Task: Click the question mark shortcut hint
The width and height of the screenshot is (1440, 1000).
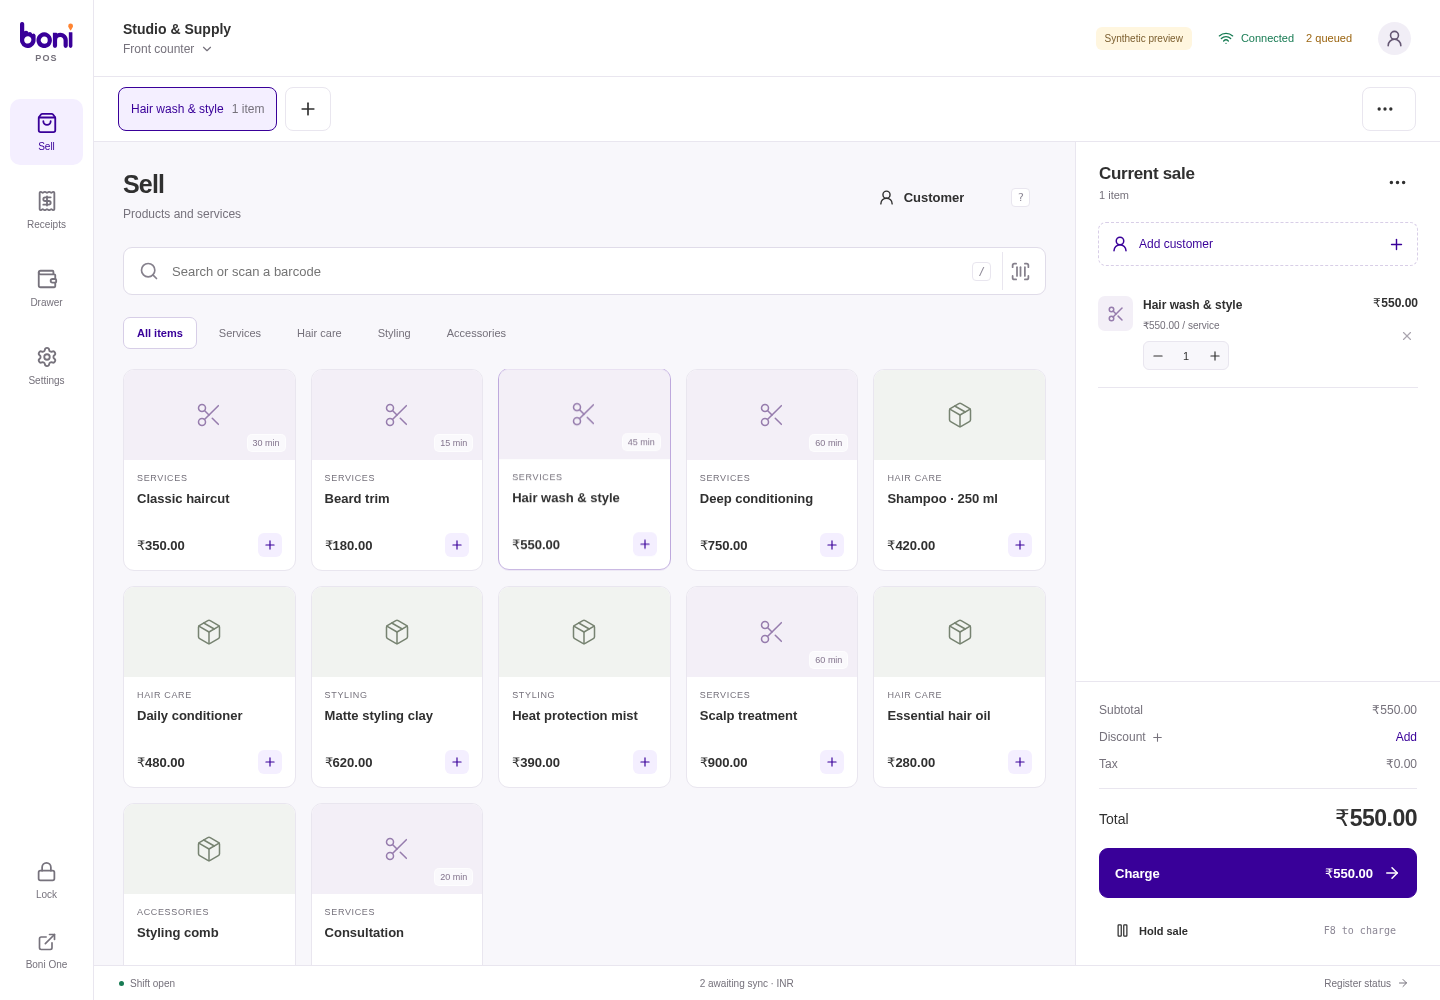Action: click(x=1020, y=198)
